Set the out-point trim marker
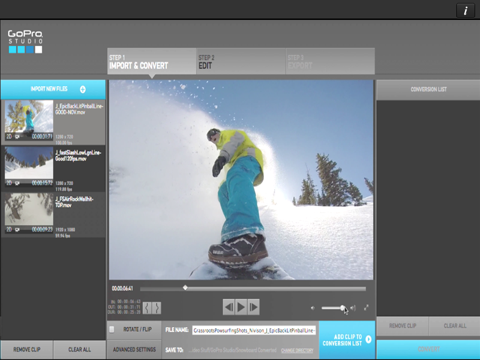The width and height of the screenshot is (480, 360). pos(157,308)
